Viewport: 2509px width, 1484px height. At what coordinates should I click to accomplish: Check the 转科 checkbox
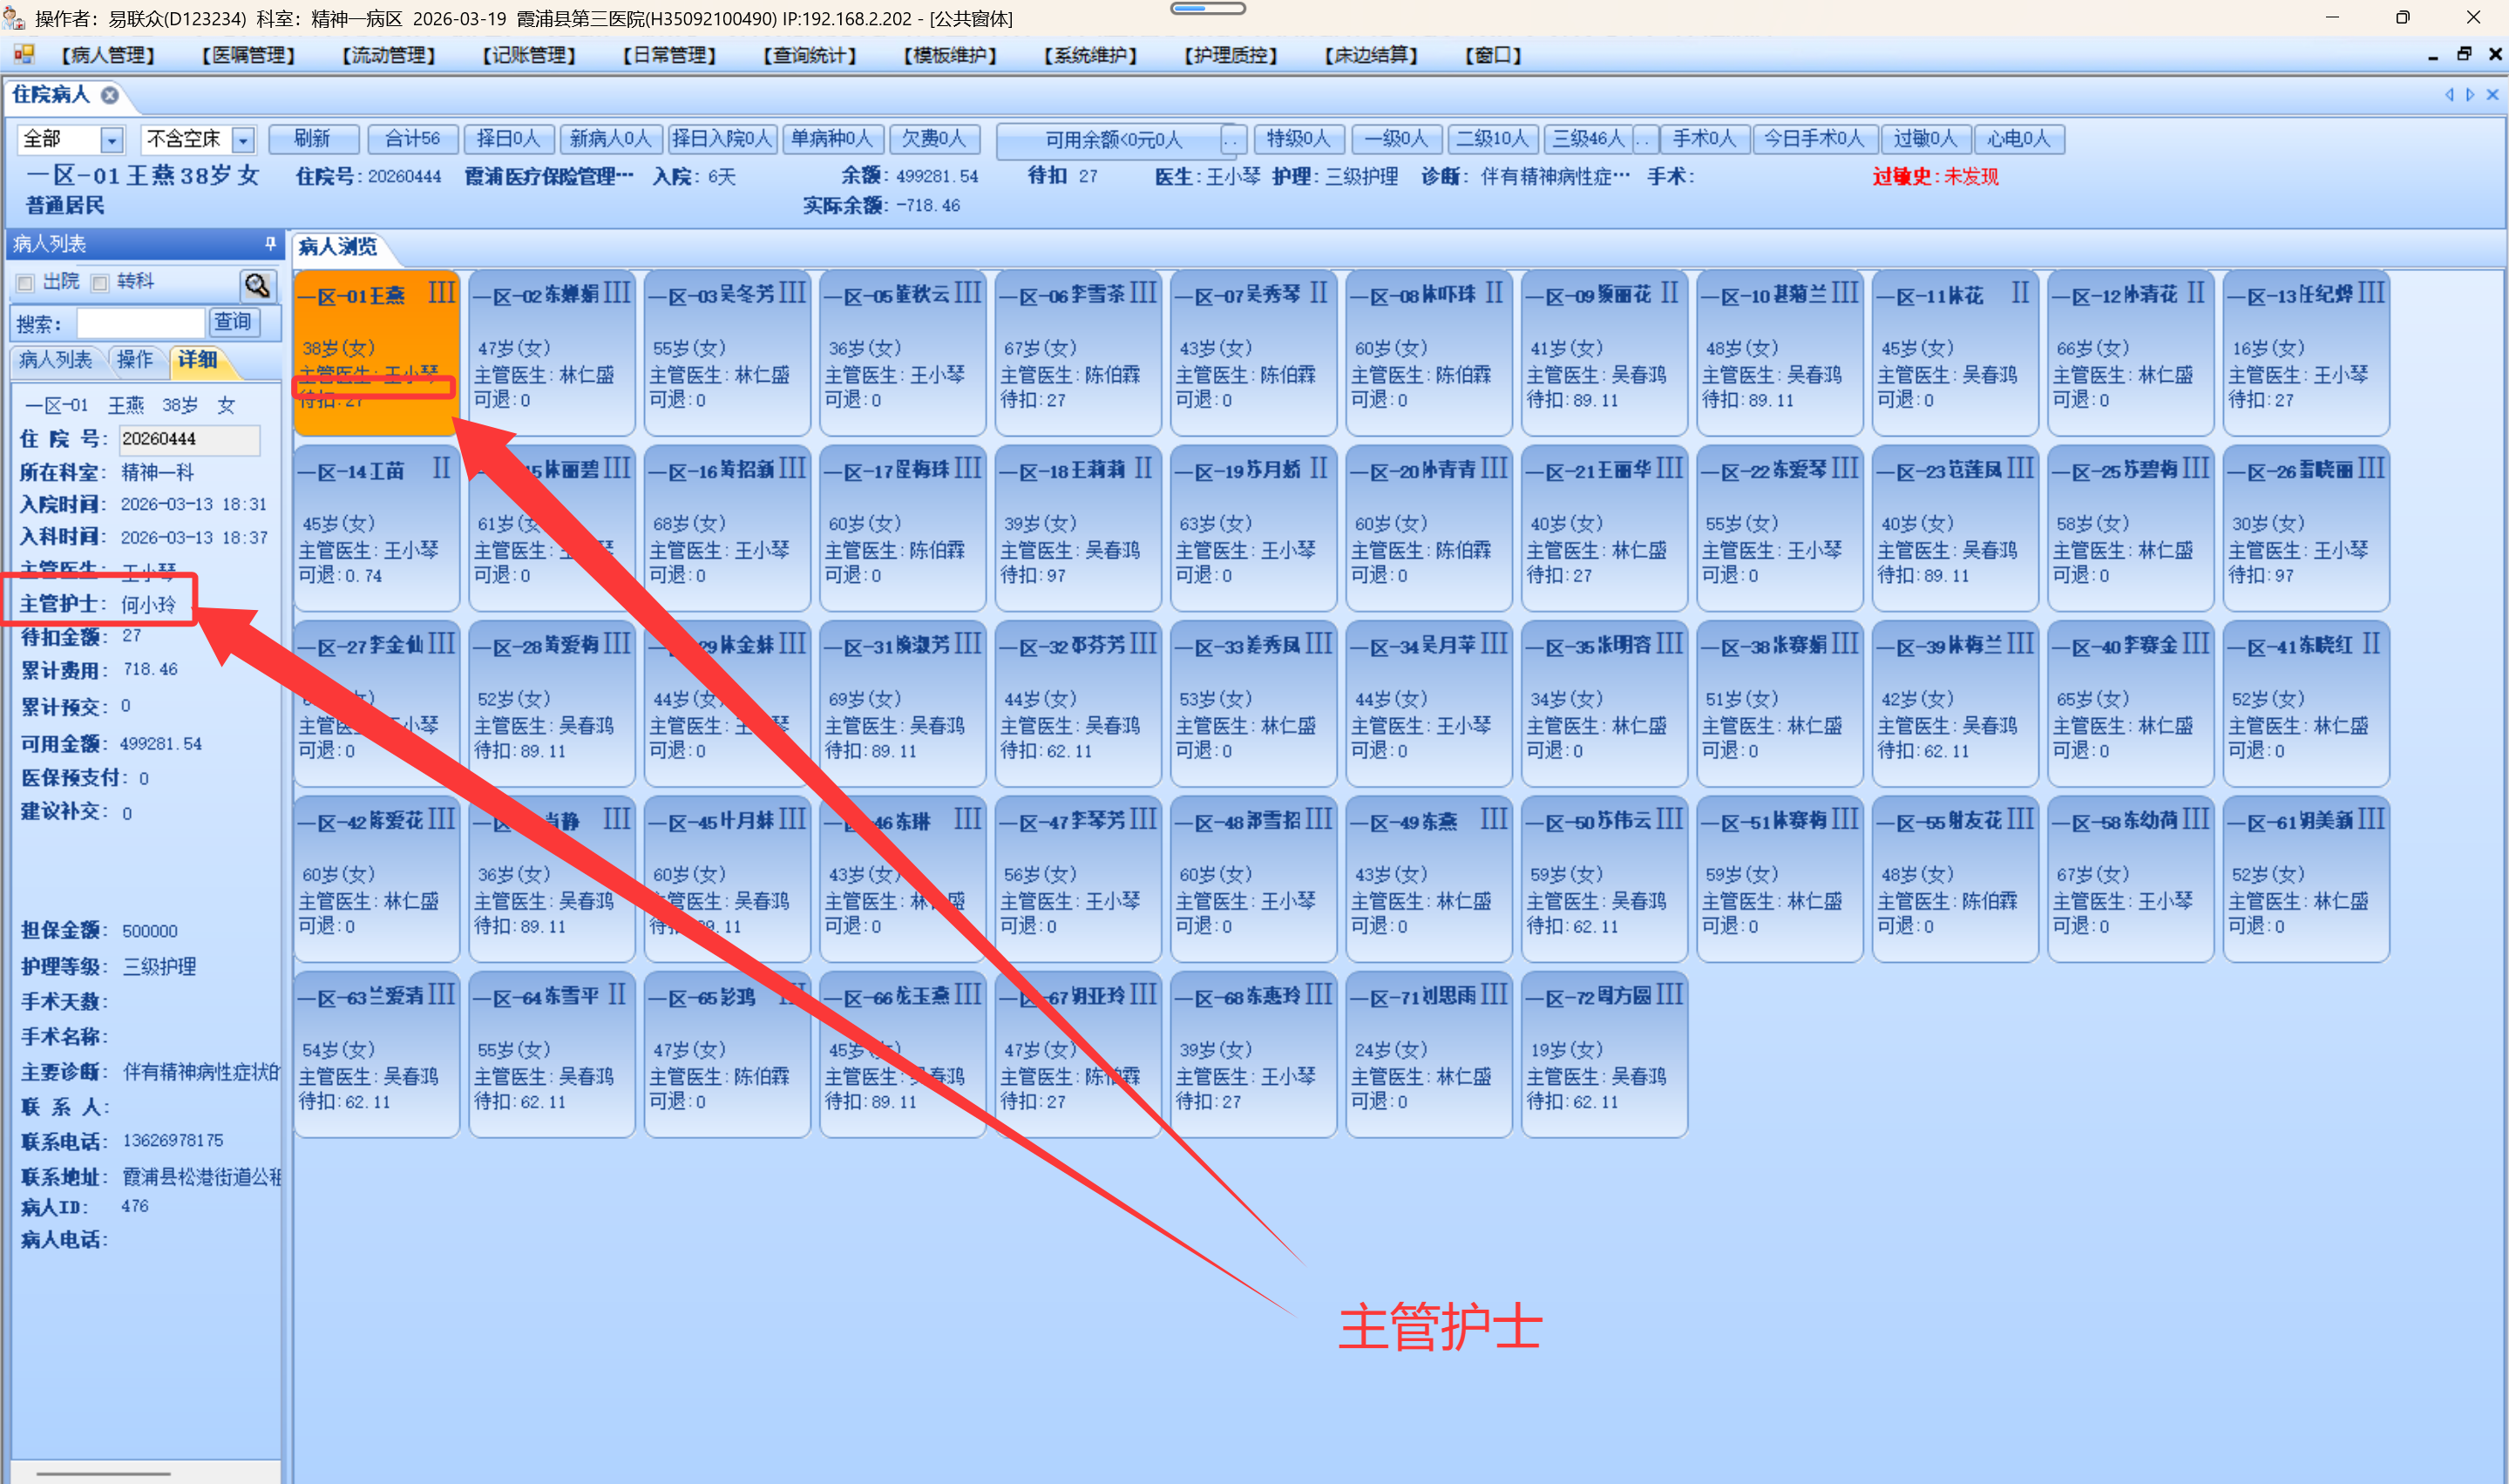point(100,283)
